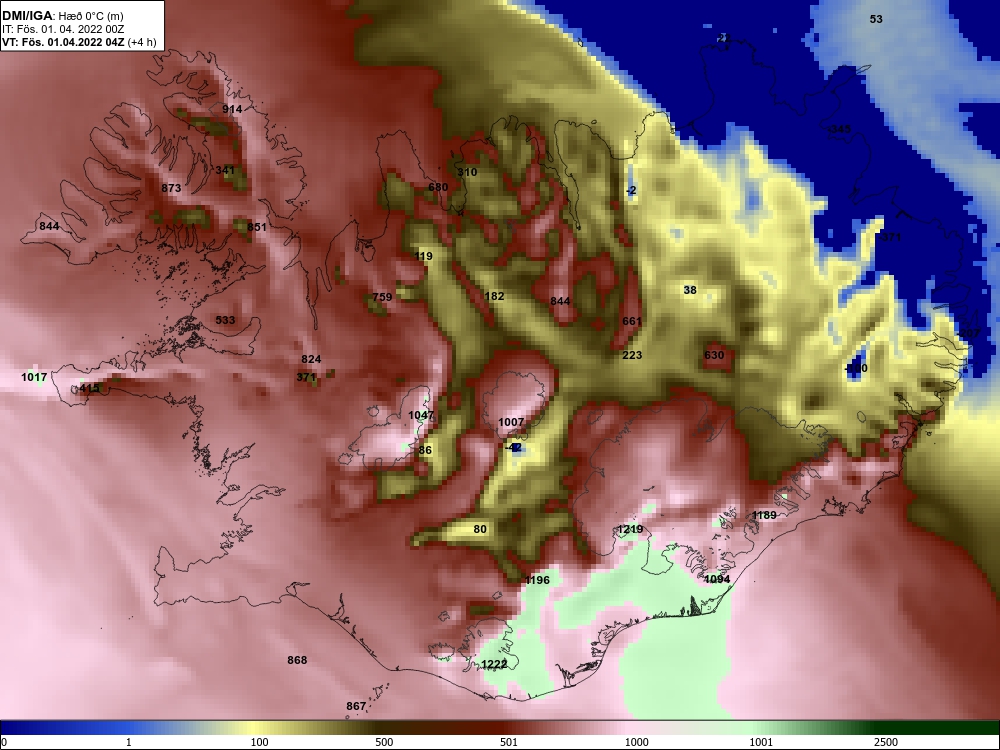The width and height of the screenshot is (1000, 750).
Task: Click the 223 height value
Action: pyautogui.click(x=632, y=355)
